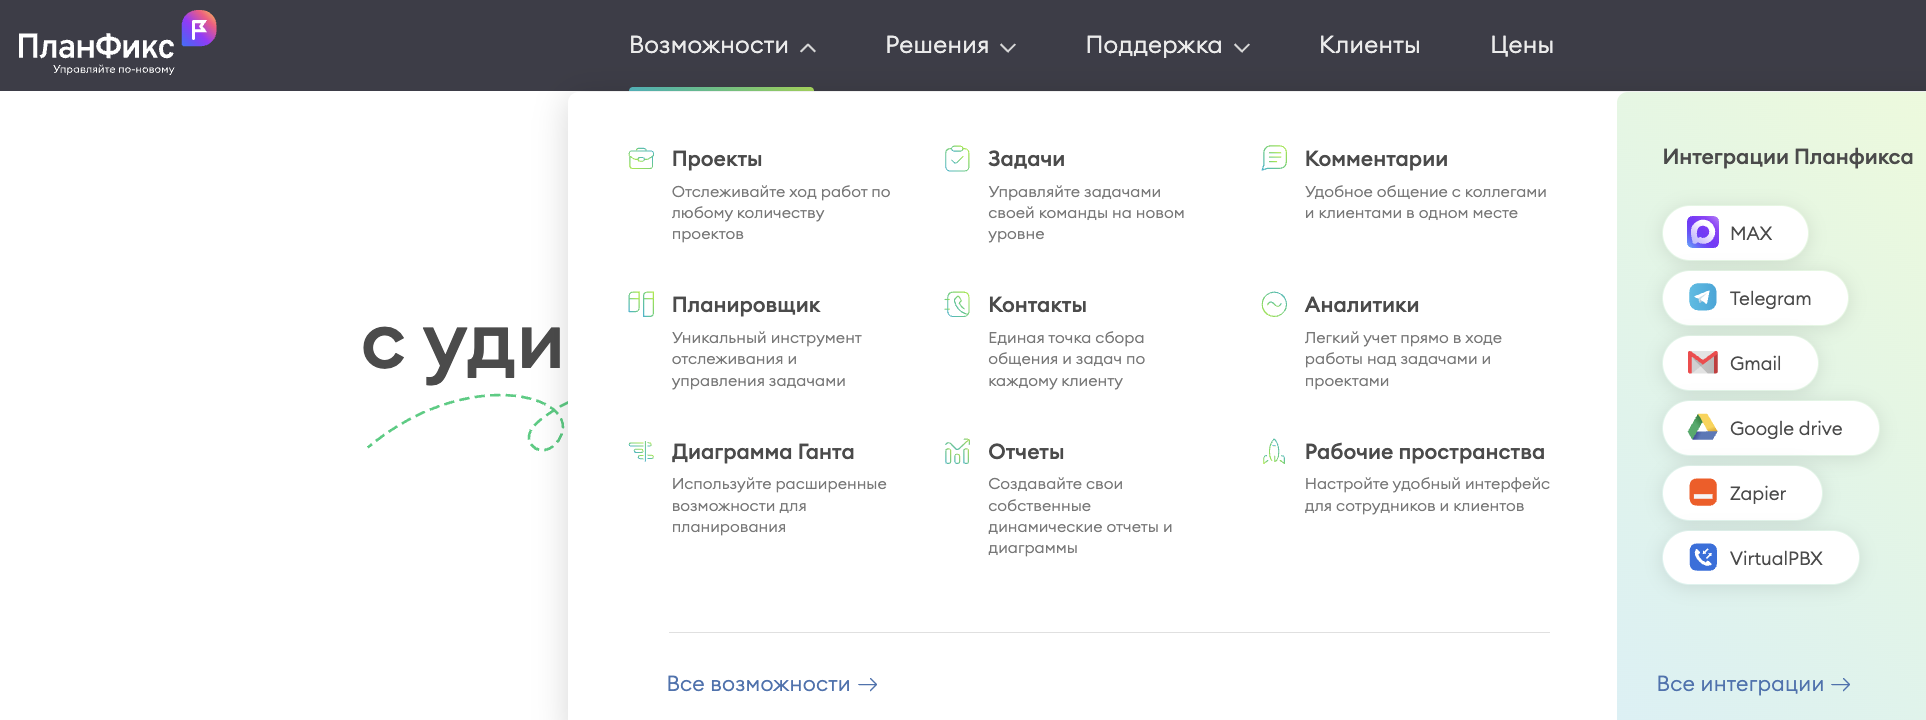This screenshot has height=720, width=1926.
Task: Click the phone icon beside Контакты
Action: coord(957,304)
